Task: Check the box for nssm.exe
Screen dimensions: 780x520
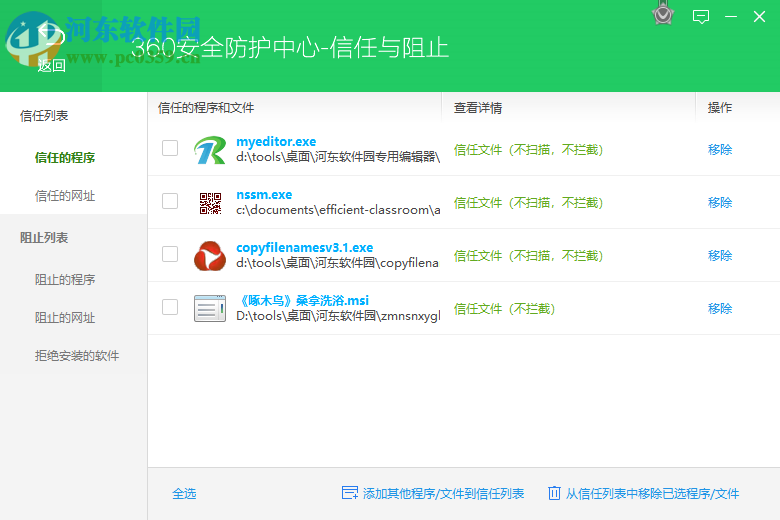Action: click(x=170, y=201)
